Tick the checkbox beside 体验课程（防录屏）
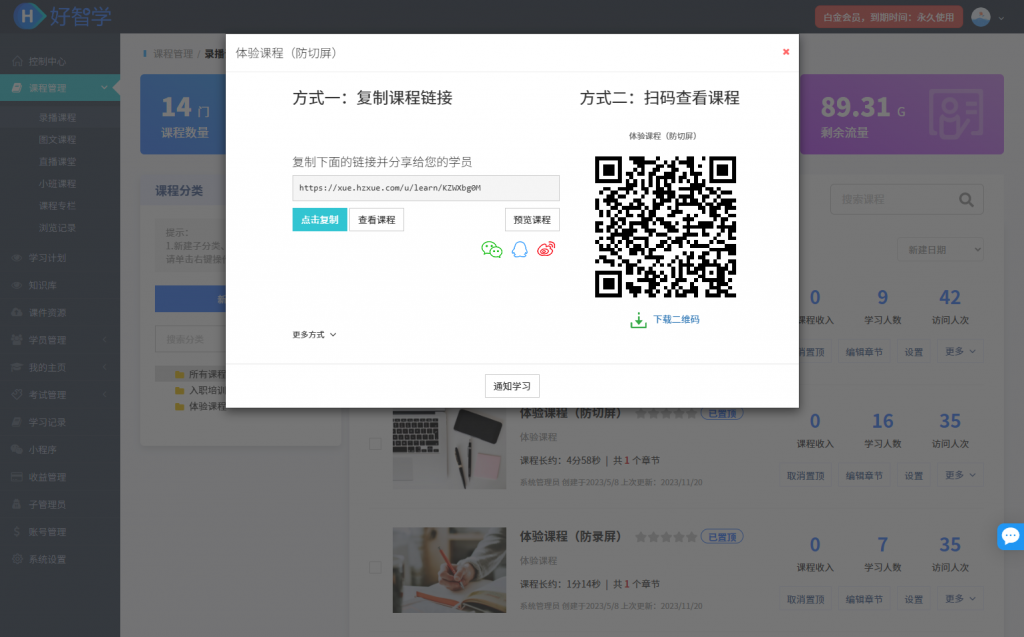This screenshot has height=637, width=1024. click(375, 567)
